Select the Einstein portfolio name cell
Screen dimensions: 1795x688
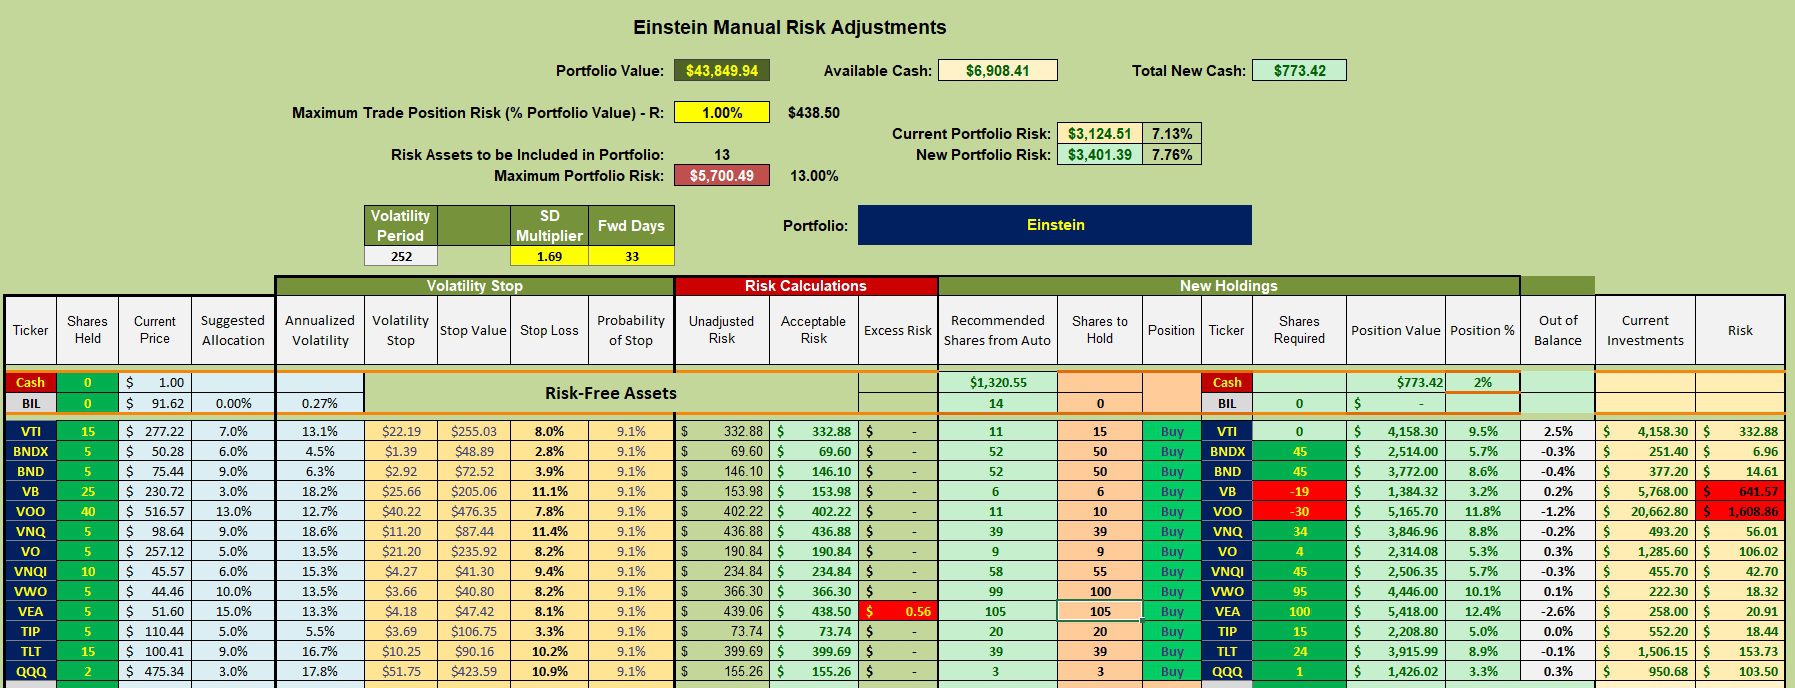point(1055,225)
